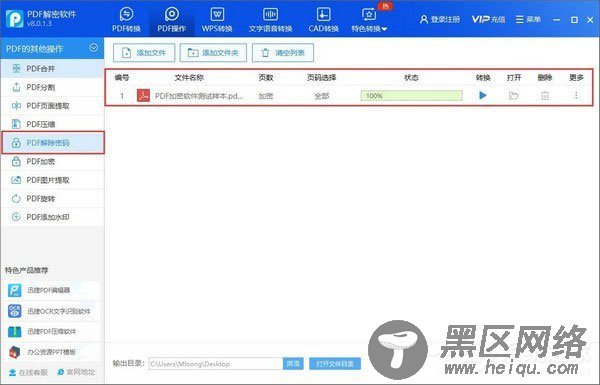Screen dimensions: 600x385
Task: Open the 在线客服 link
Action: [28, 372]
